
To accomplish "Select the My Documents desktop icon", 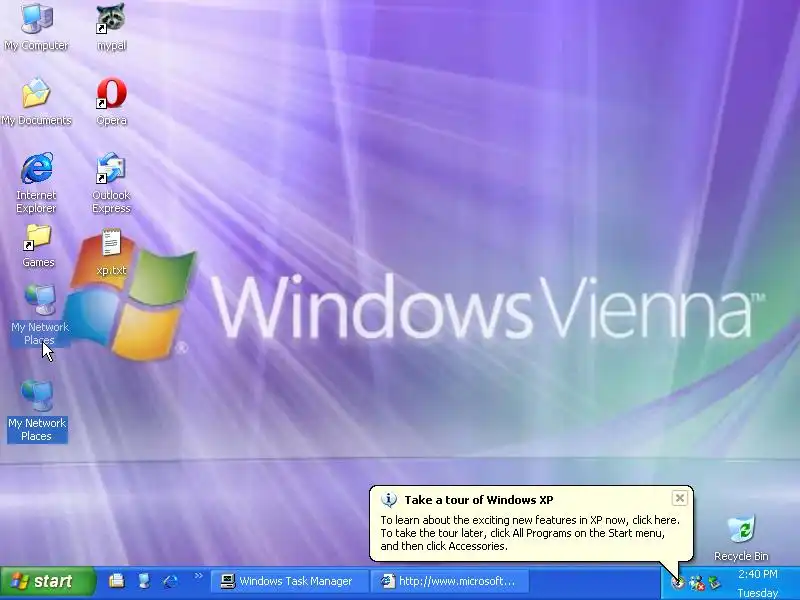I will pos(36,101).
